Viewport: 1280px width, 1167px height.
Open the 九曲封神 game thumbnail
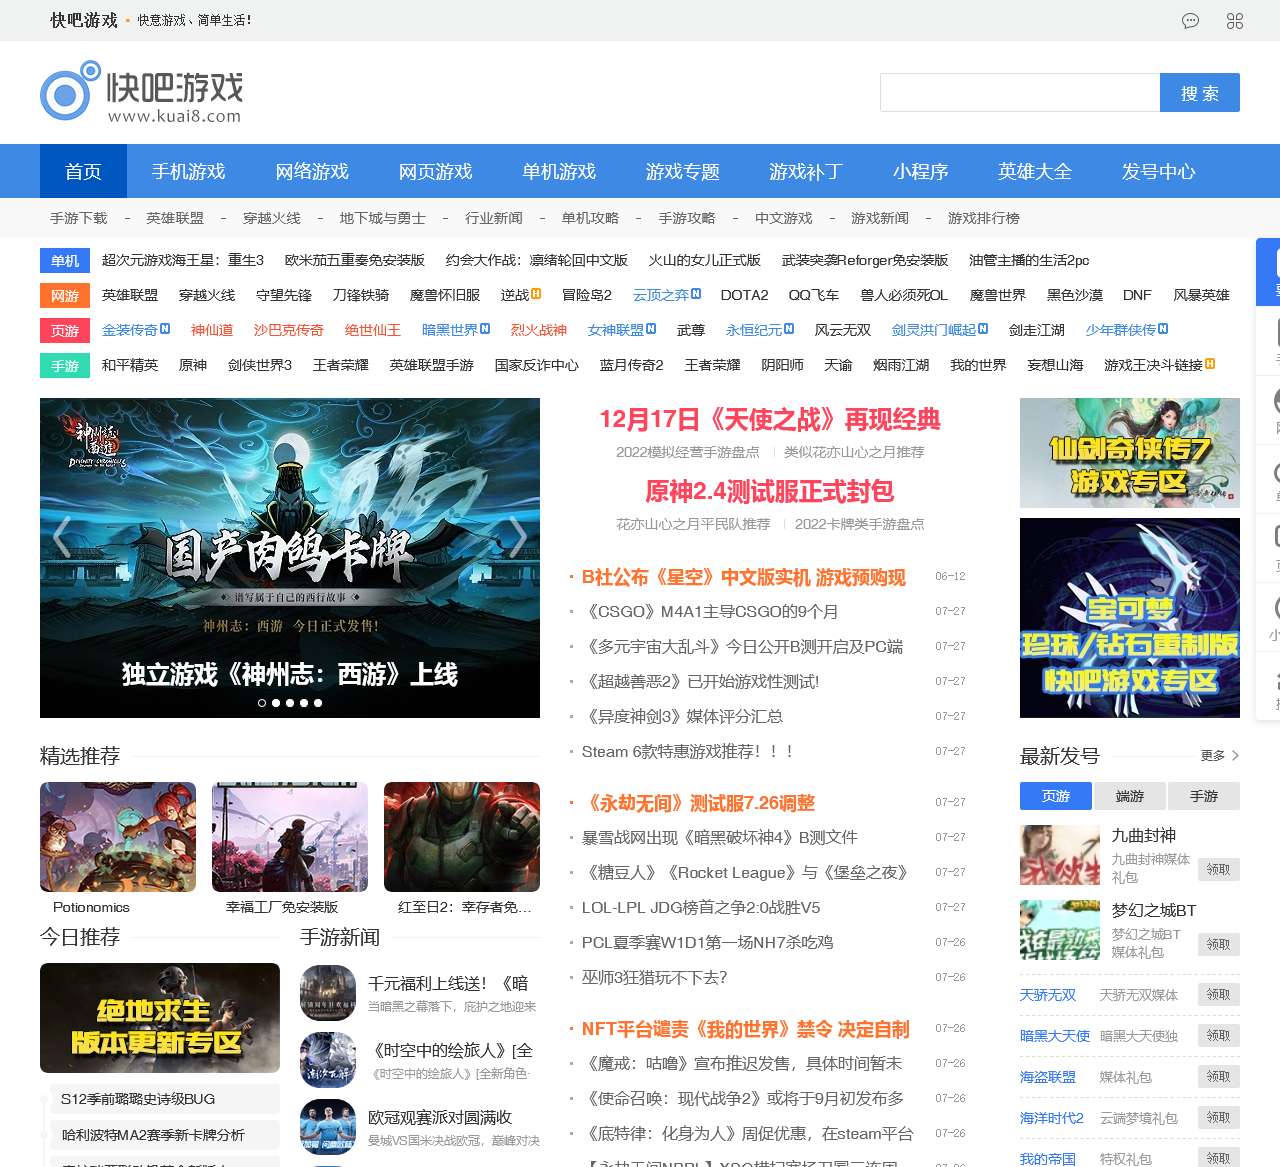1060,855
